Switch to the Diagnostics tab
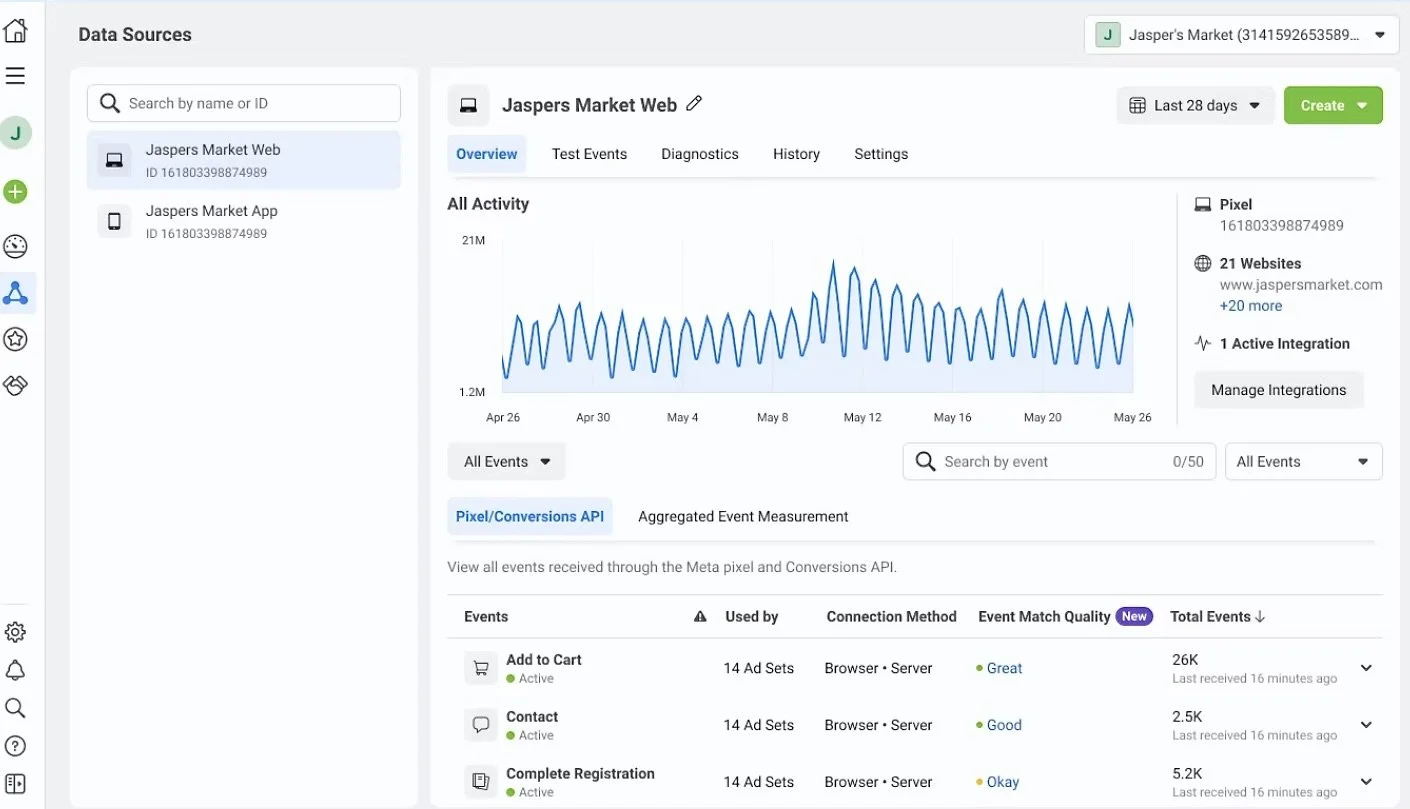 coord(700,154)
